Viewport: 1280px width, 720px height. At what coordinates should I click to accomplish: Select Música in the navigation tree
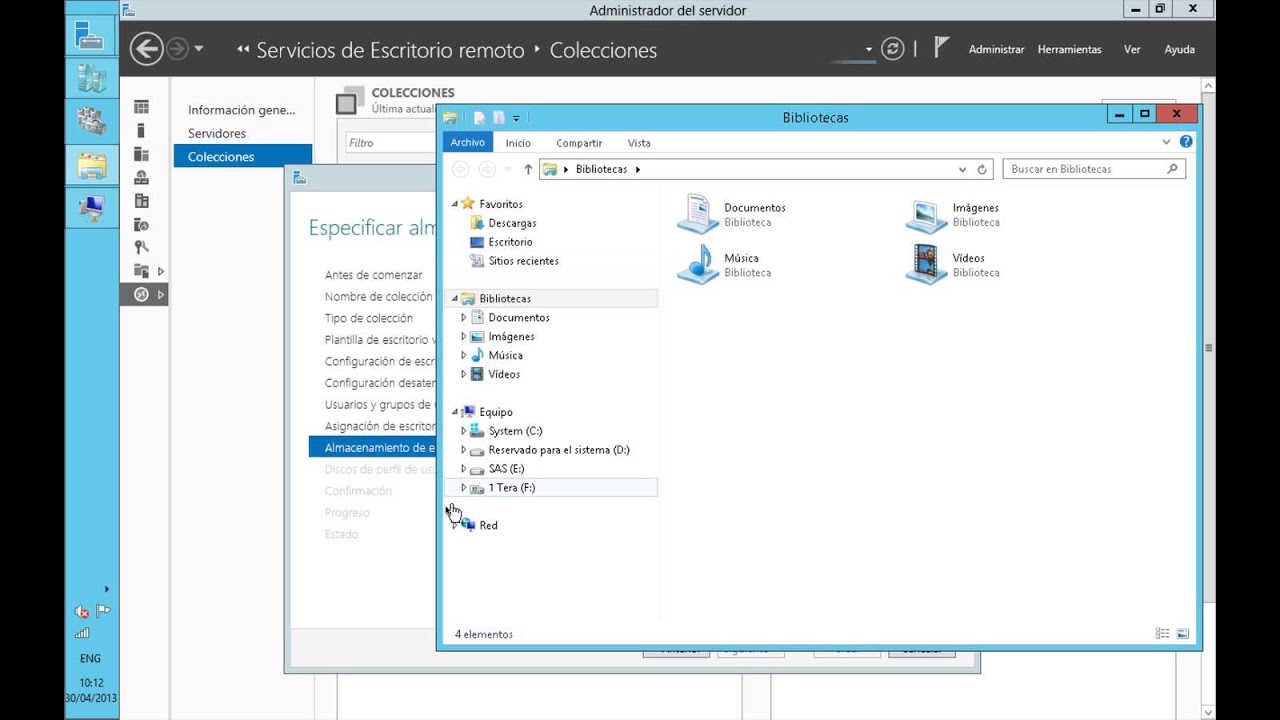click(505, 355)
